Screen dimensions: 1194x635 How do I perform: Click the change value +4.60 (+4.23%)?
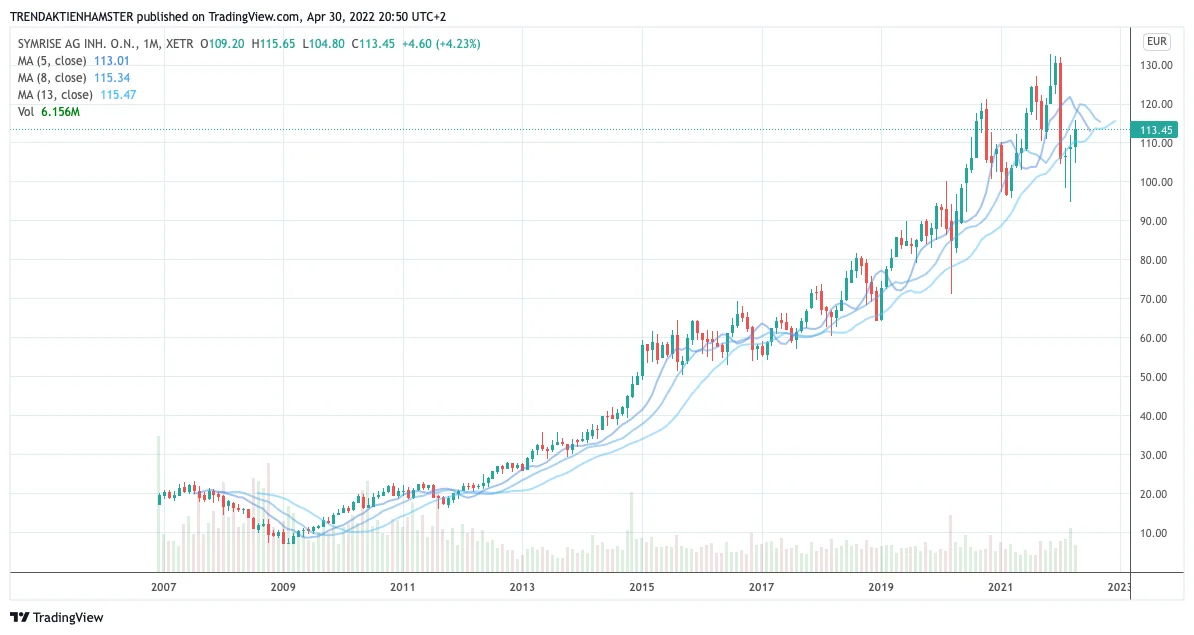point(441,44)
